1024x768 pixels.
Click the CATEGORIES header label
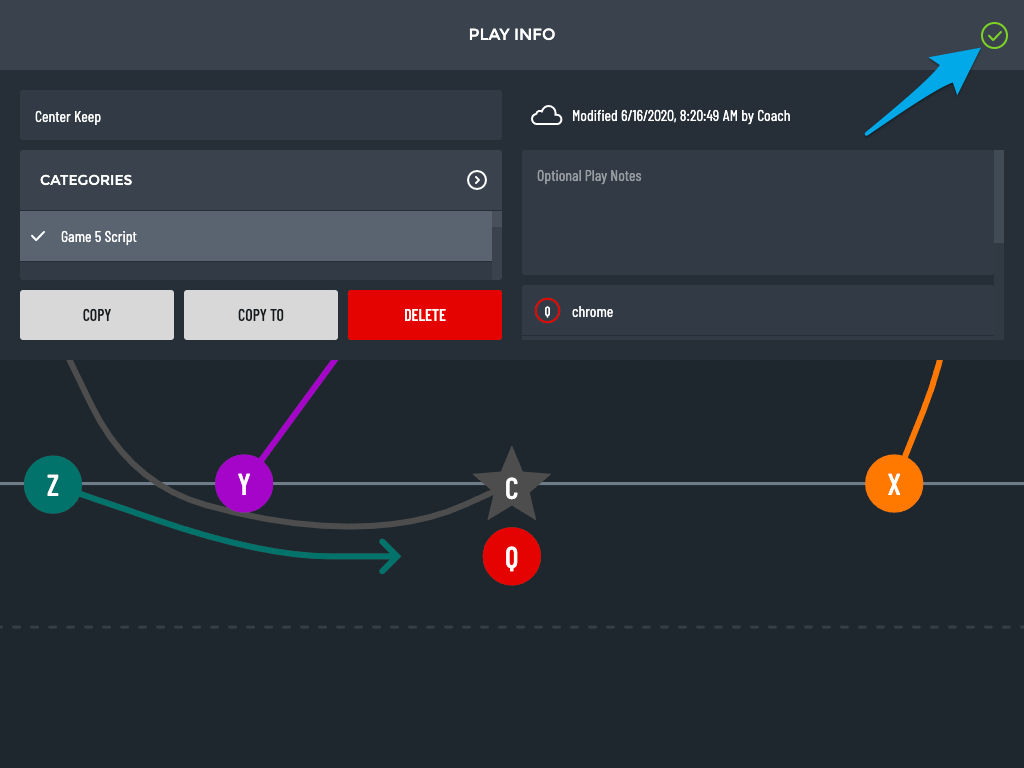click(86, 180)
